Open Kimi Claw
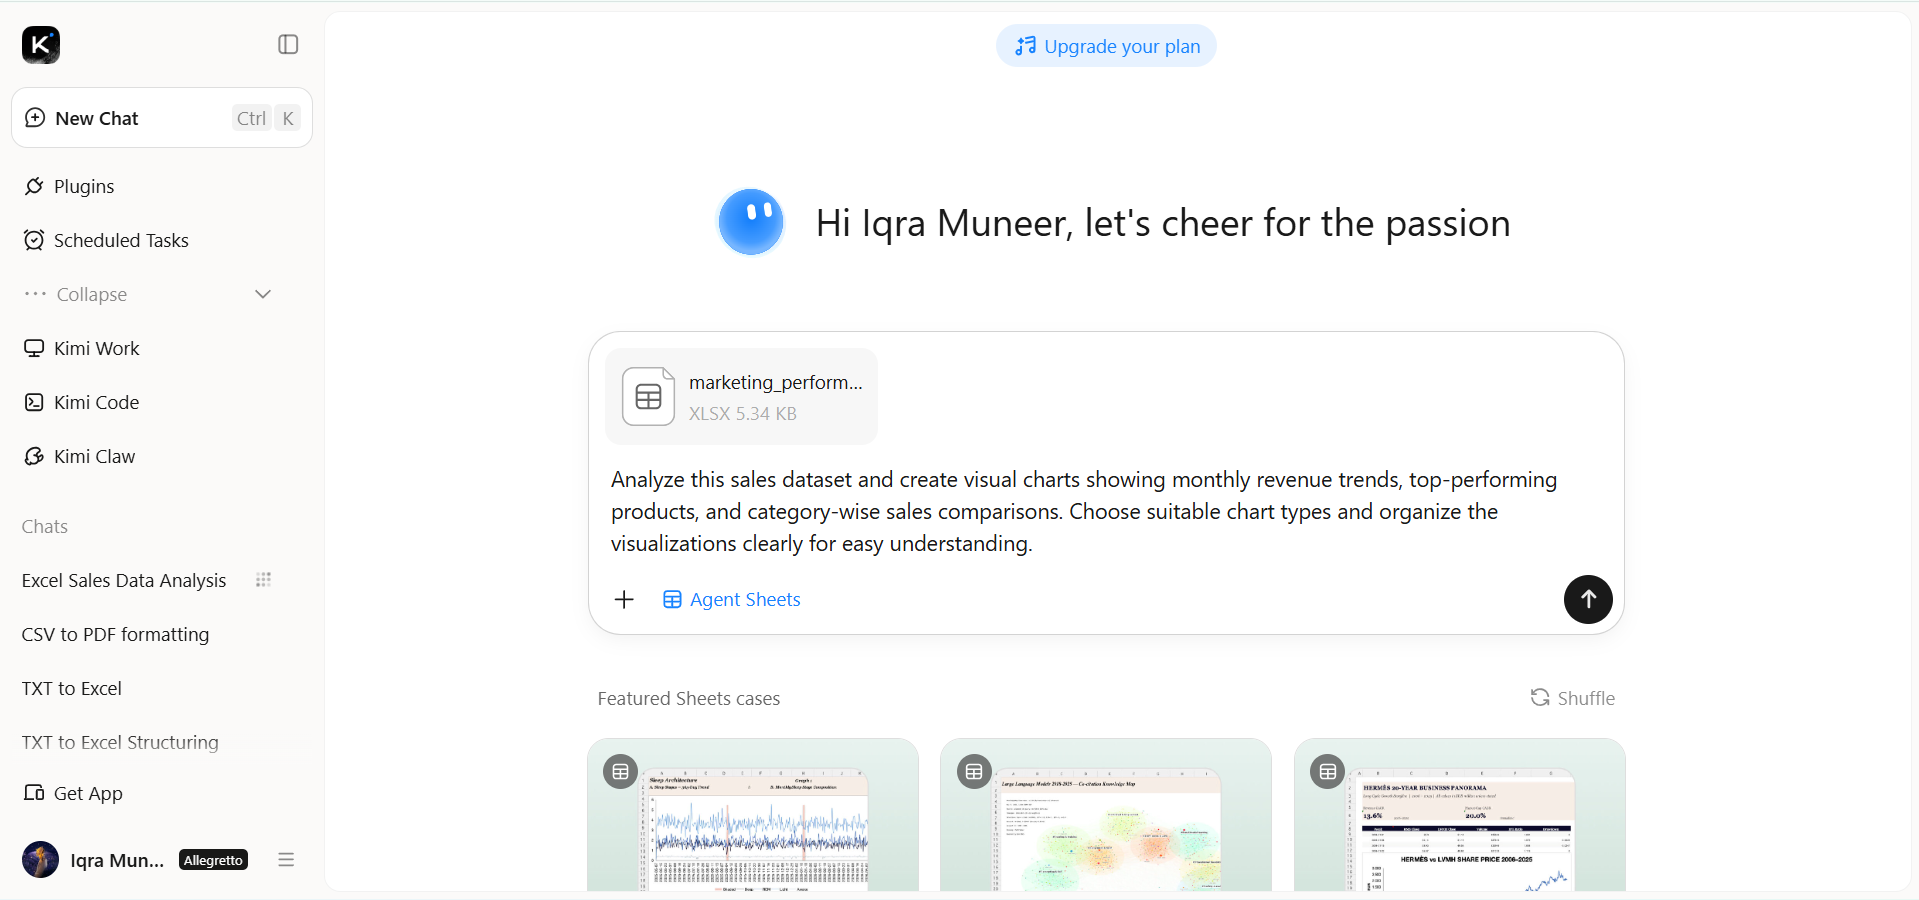 coord(80,456)
